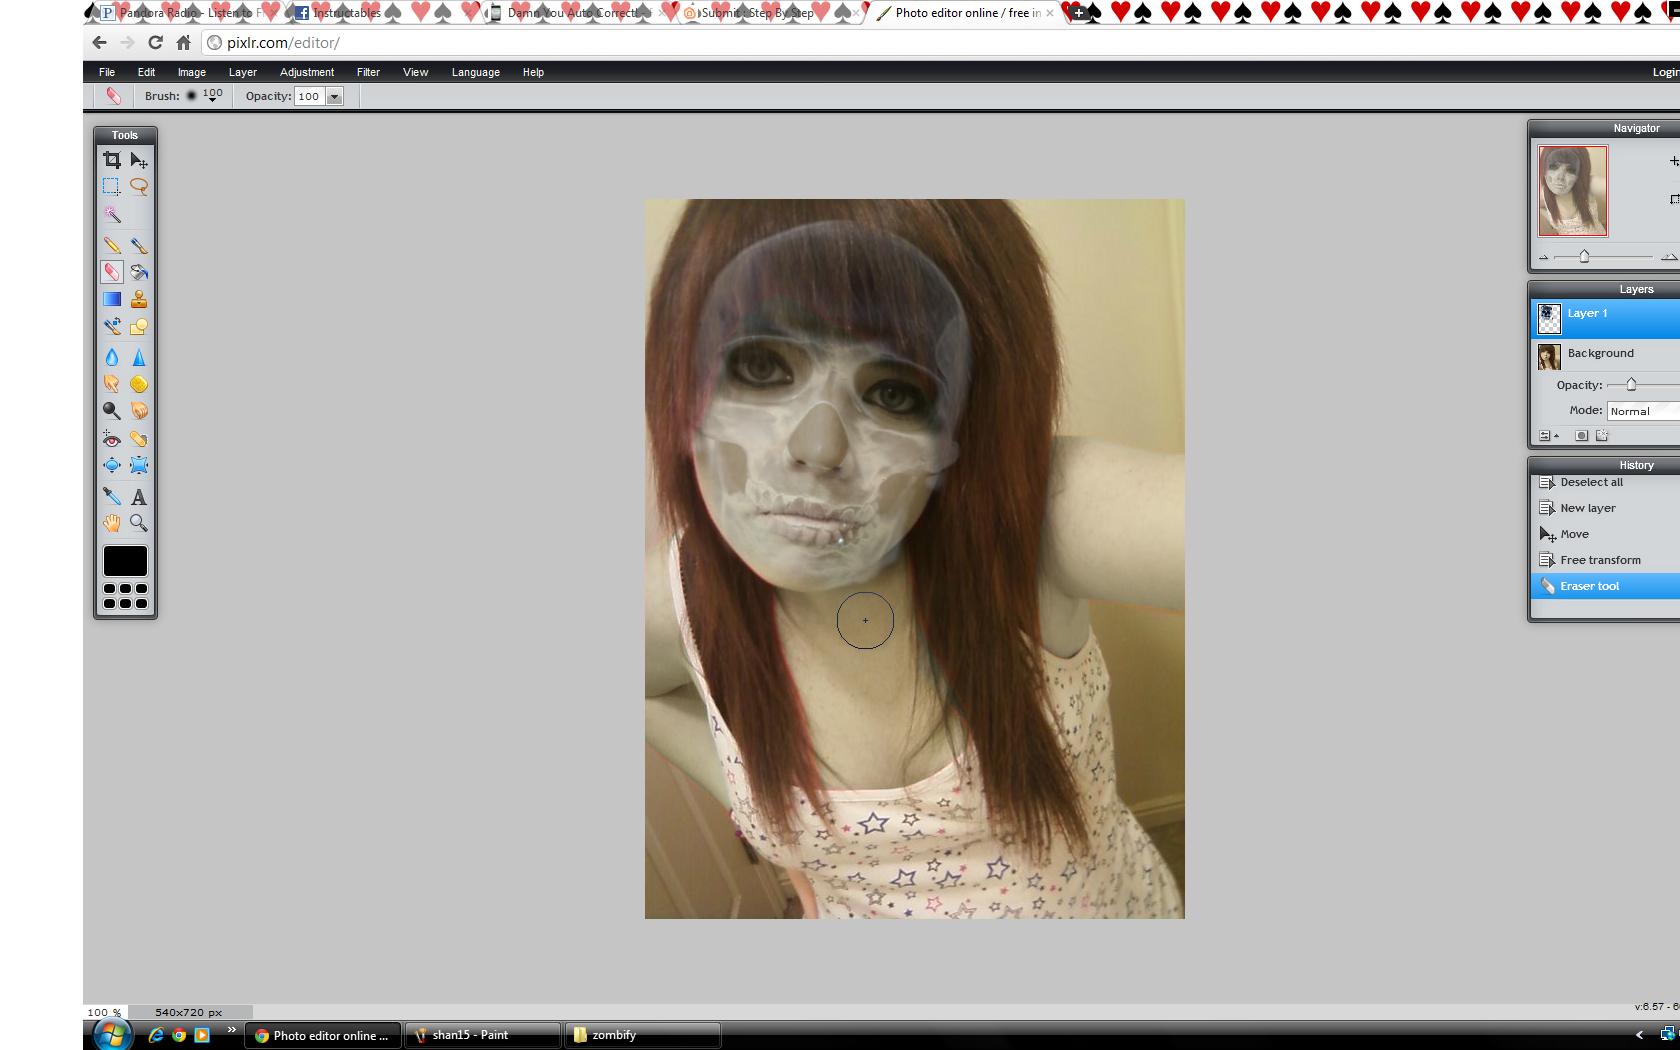
Task: Select the Color Picker eyedropper tool
Action: [x=112, y=496]
